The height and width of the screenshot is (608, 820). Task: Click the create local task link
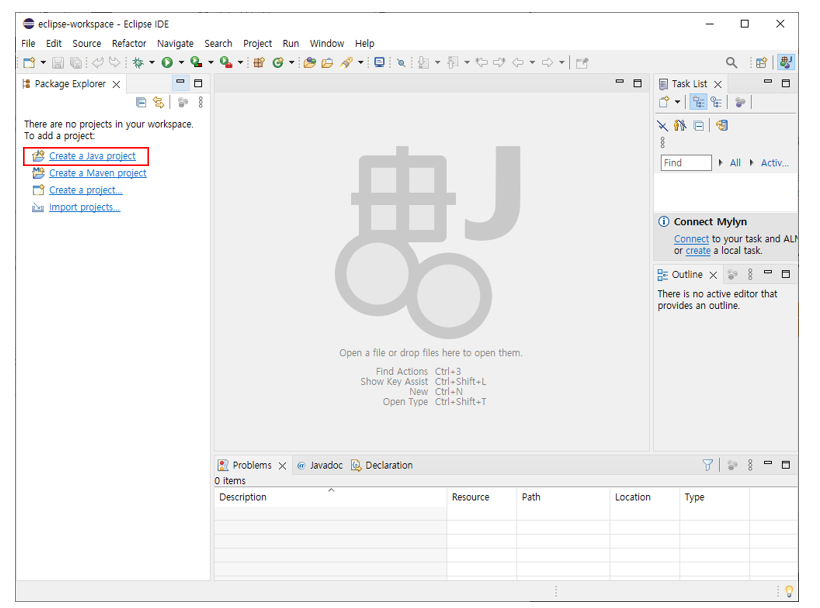click(x=698, y=250)
